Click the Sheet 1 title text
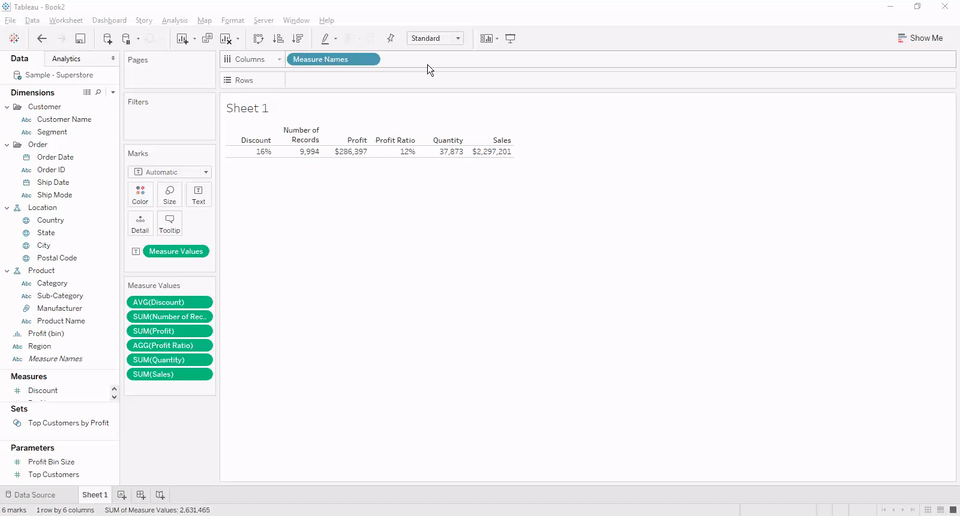The height and width of the screenshot is (516, 960). click(247, 108)
